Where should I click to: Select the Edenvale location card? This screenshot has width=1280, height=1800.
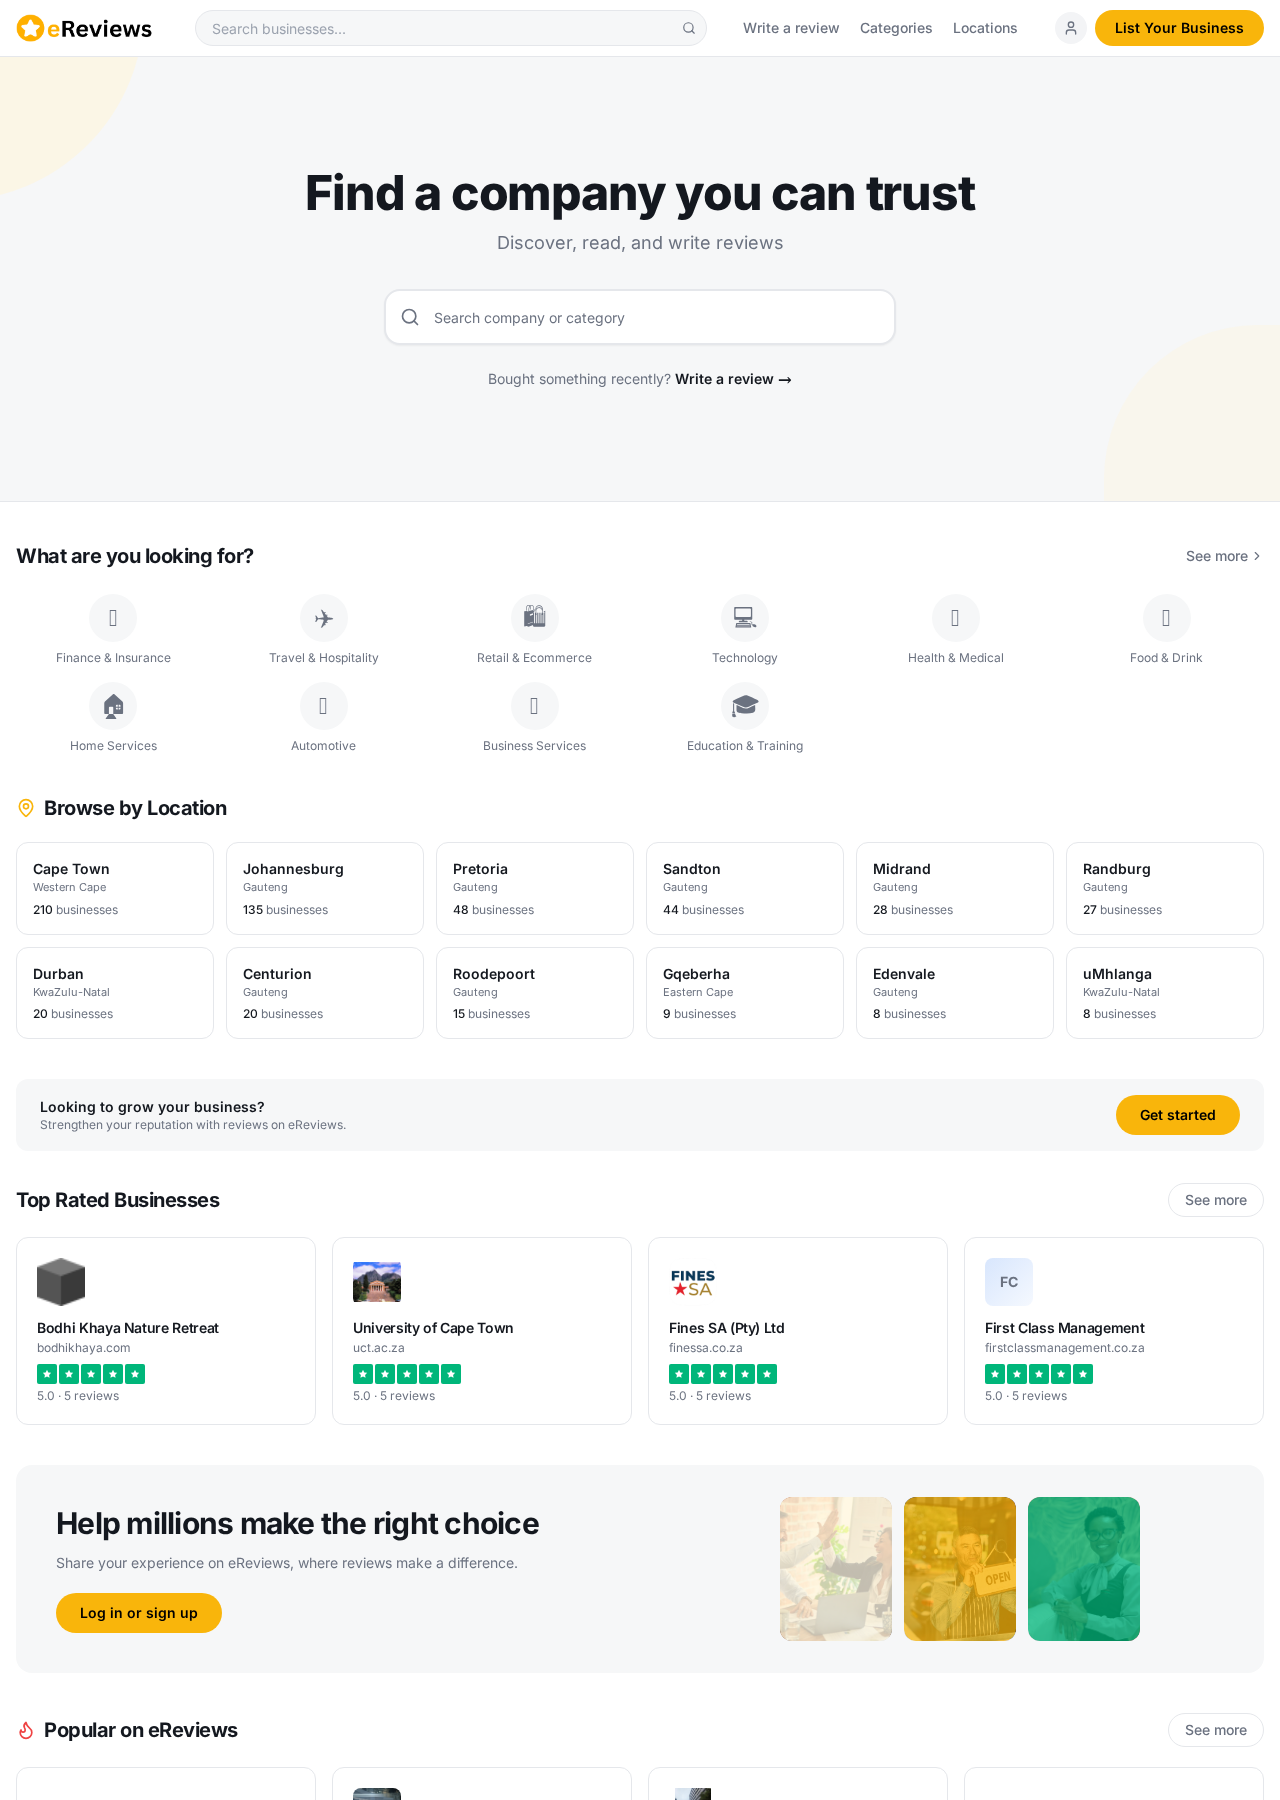[955, 993]
